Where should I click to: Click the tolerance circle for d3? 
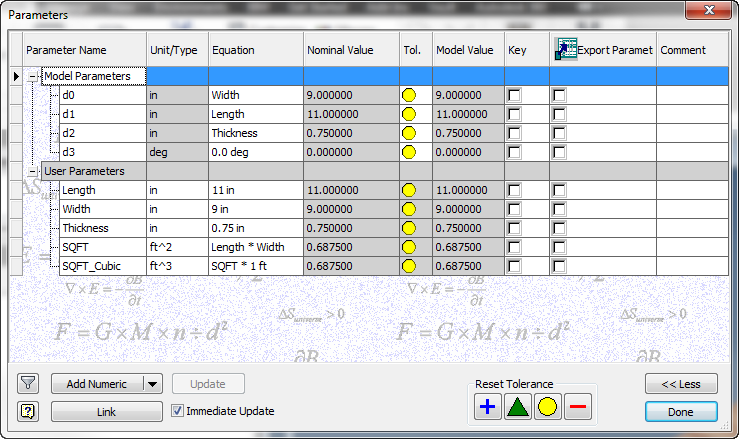(409, 152)
